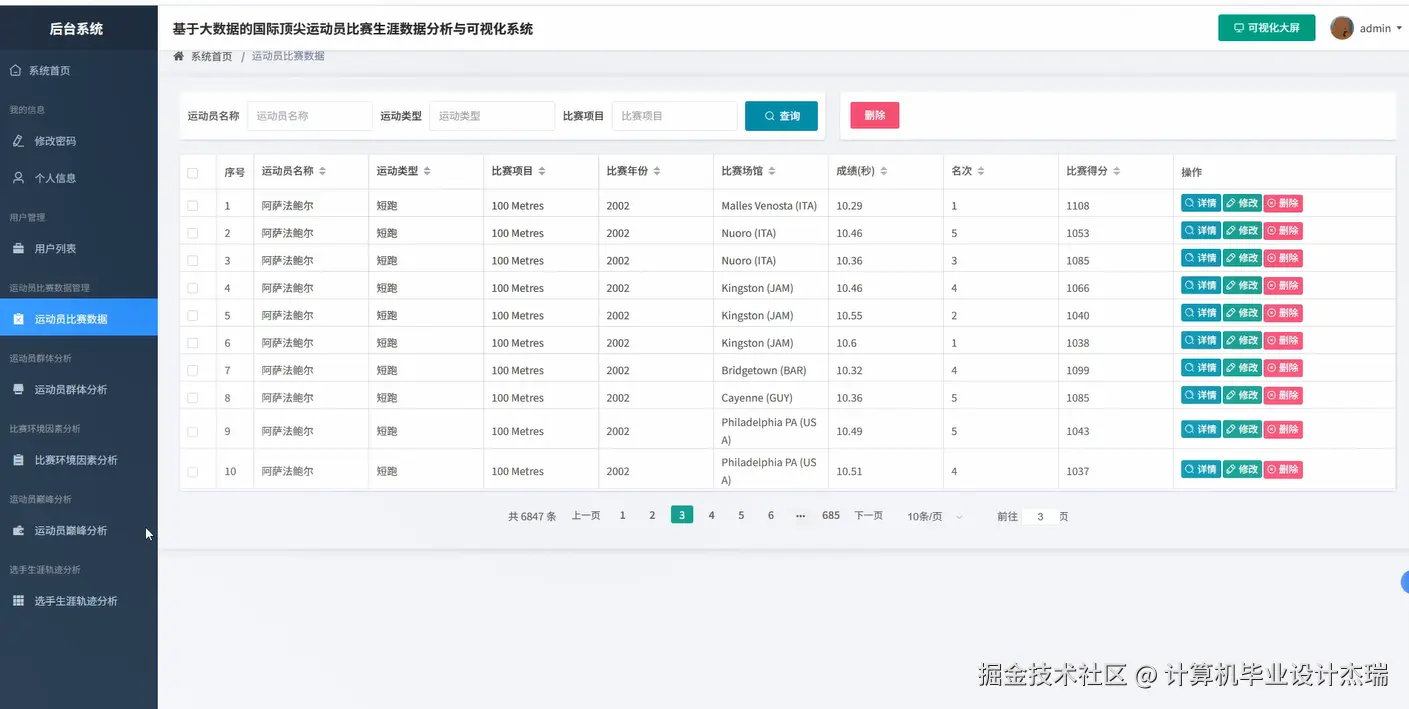This screenshot has width=1409, height=709.
Task: Click 系统首页 breadcrumb link
Action: click(x=211, y=57)
